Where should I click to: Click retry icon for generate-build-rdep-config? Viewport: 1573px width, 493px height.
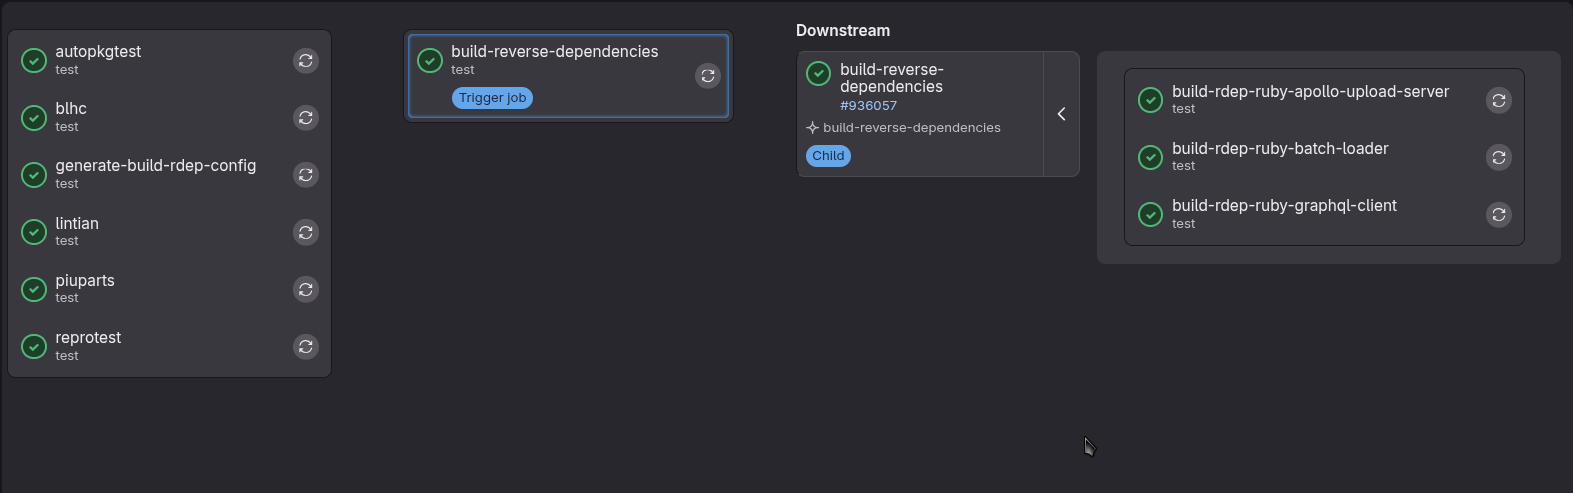(306, 175)
